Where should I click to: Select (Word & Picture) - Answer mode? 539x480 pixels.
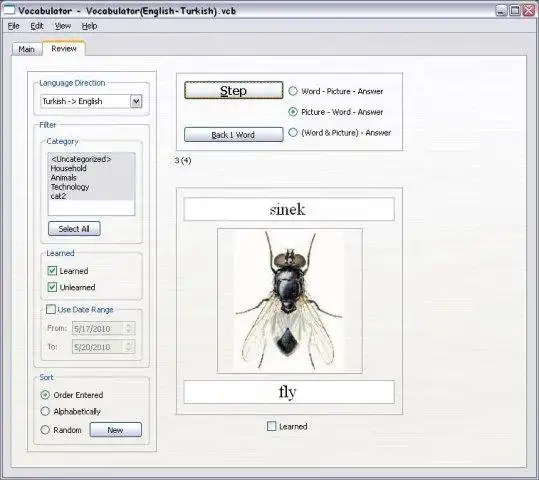pyautogui.click(x=293, y=132)
